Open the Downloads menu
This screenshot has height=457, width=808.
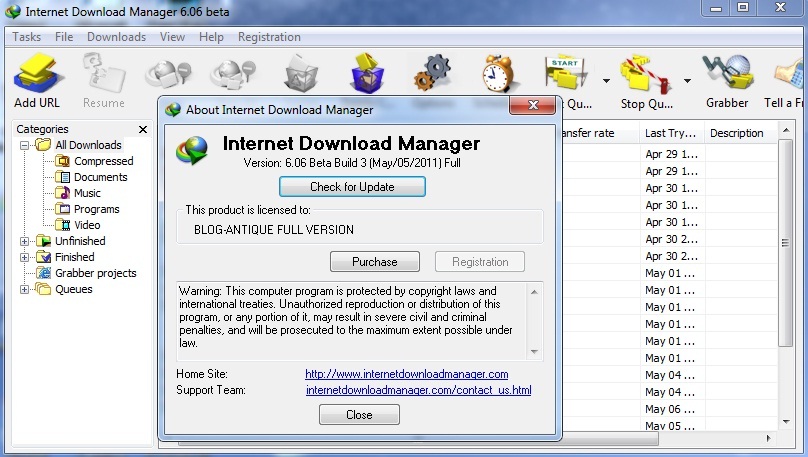click(x=116, y=37)
